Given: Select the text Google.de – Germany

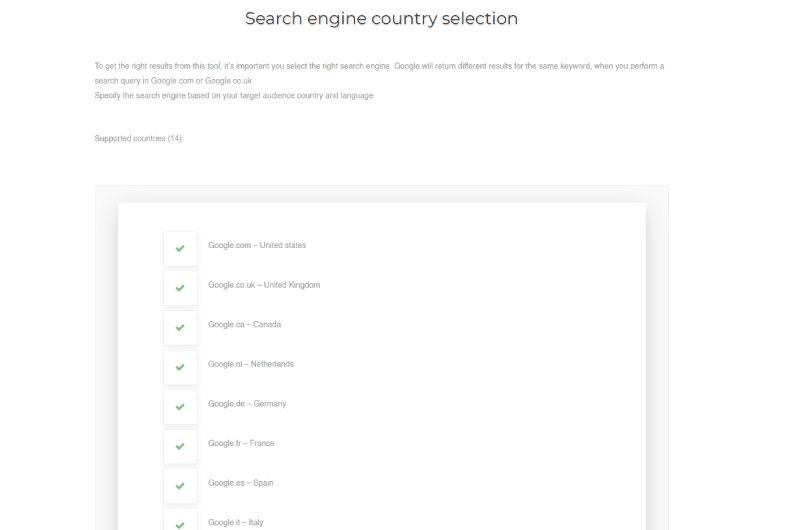Looking at the screenshot, I should coord(247,404).
